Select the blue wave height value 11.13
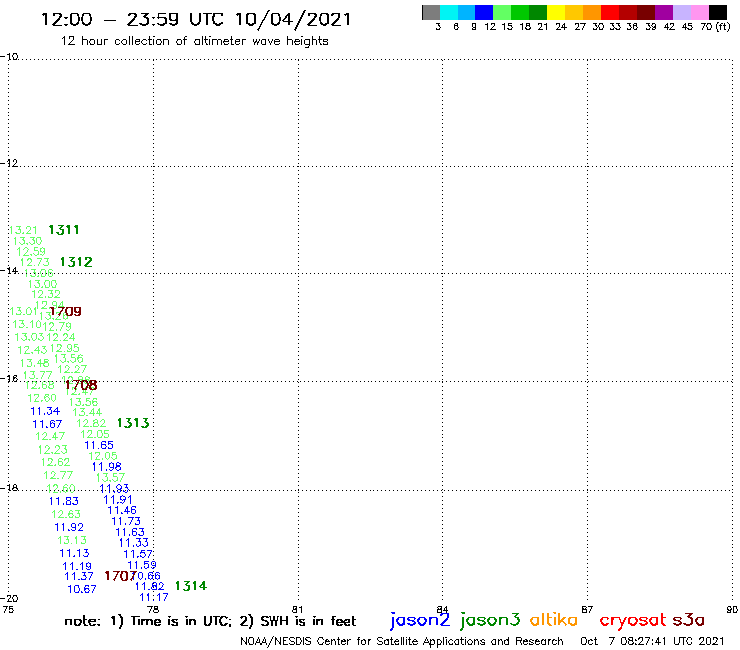 click(74, 553)
